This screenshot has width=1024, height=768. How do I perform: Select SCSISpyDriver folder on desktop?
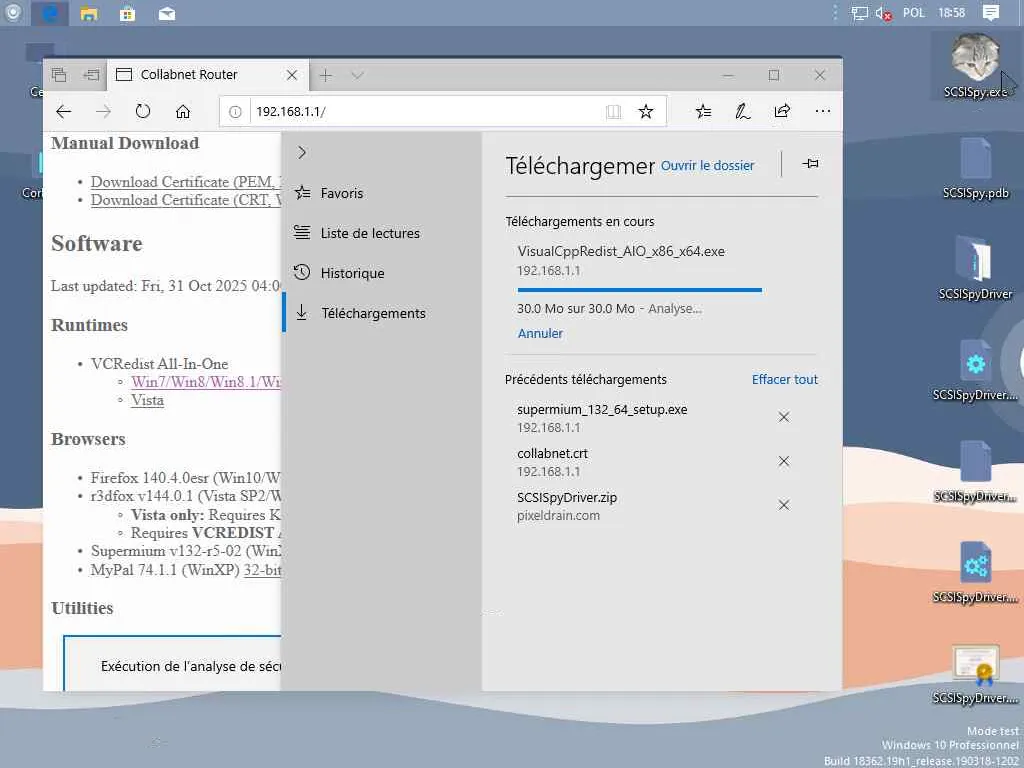pos(976,268)
